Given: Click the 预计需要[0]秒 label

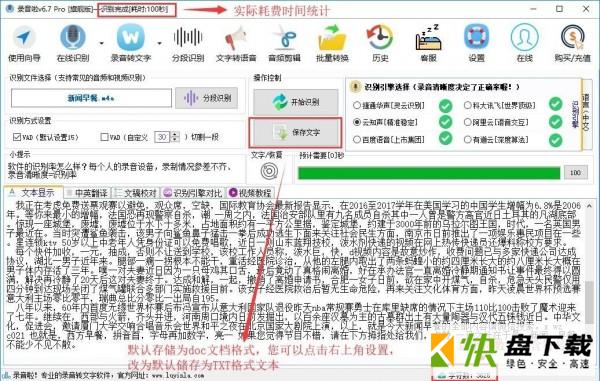Looking at the screenshot, I should 321,156.
